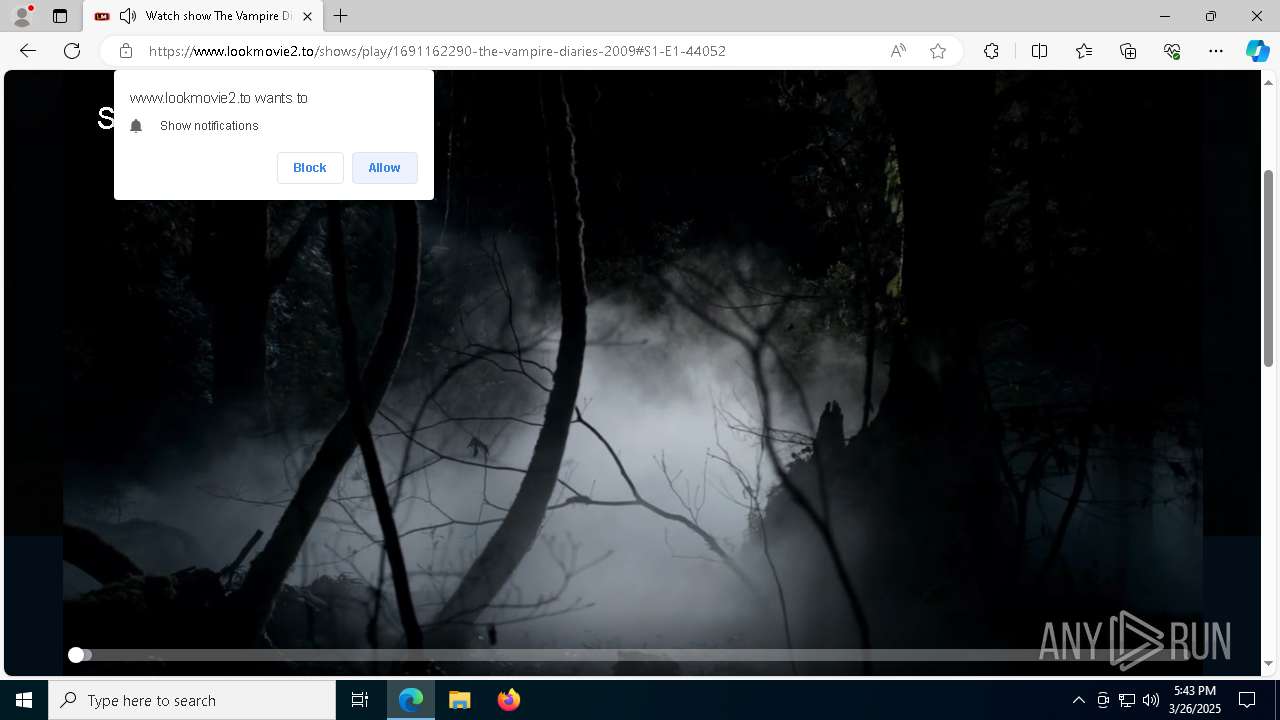Click the Type here to search box
Viewport: 1280px width, 720px height.
tap(192, 700)
